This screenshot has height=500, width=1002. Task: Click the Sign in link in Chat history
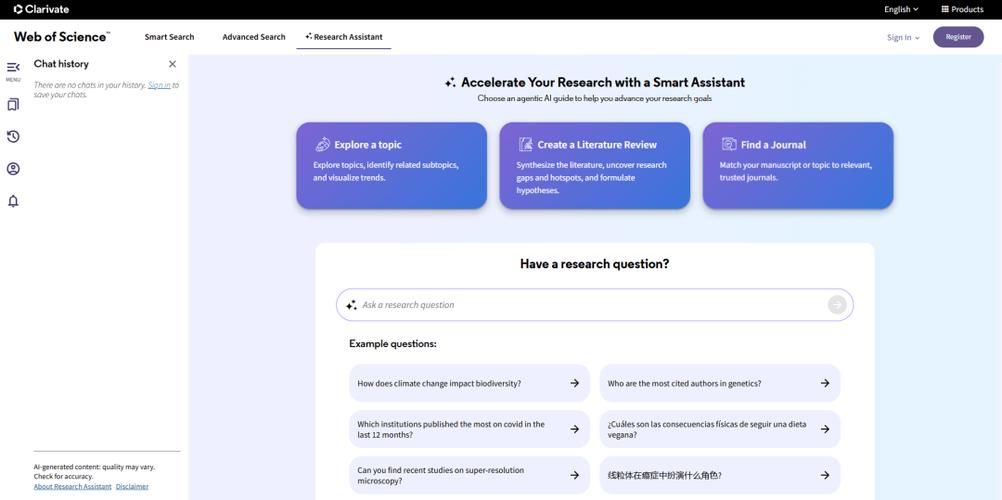[x=159, y=85]
